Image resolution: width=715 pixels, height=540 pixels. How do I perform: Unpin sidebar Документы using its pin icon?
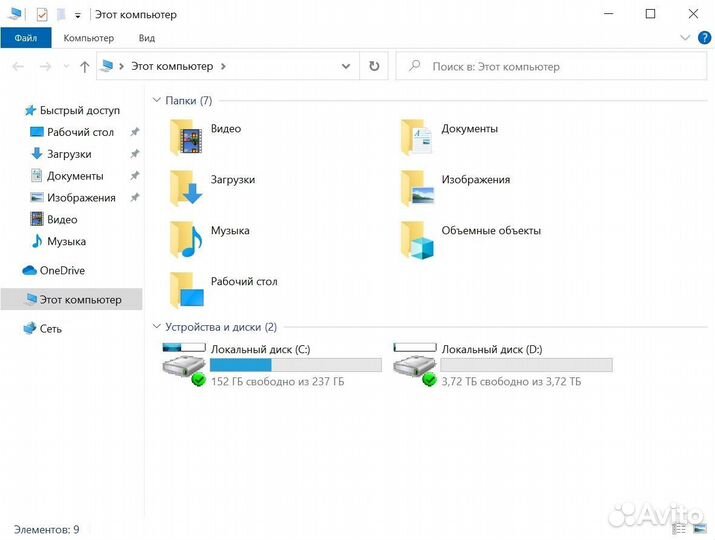[x=135, y=176]
